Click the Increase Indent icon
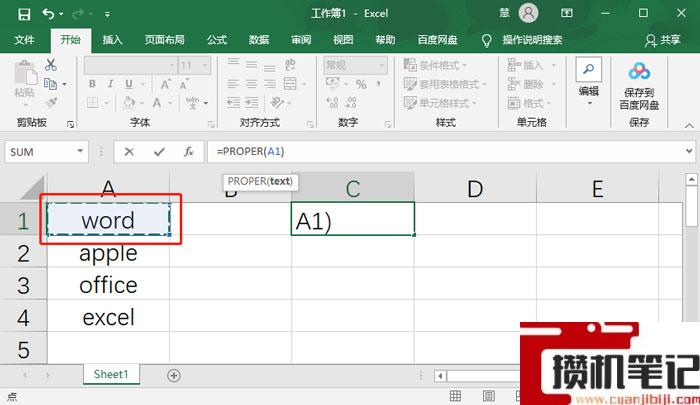Screen dimensions: 700x405 (251, 103)
